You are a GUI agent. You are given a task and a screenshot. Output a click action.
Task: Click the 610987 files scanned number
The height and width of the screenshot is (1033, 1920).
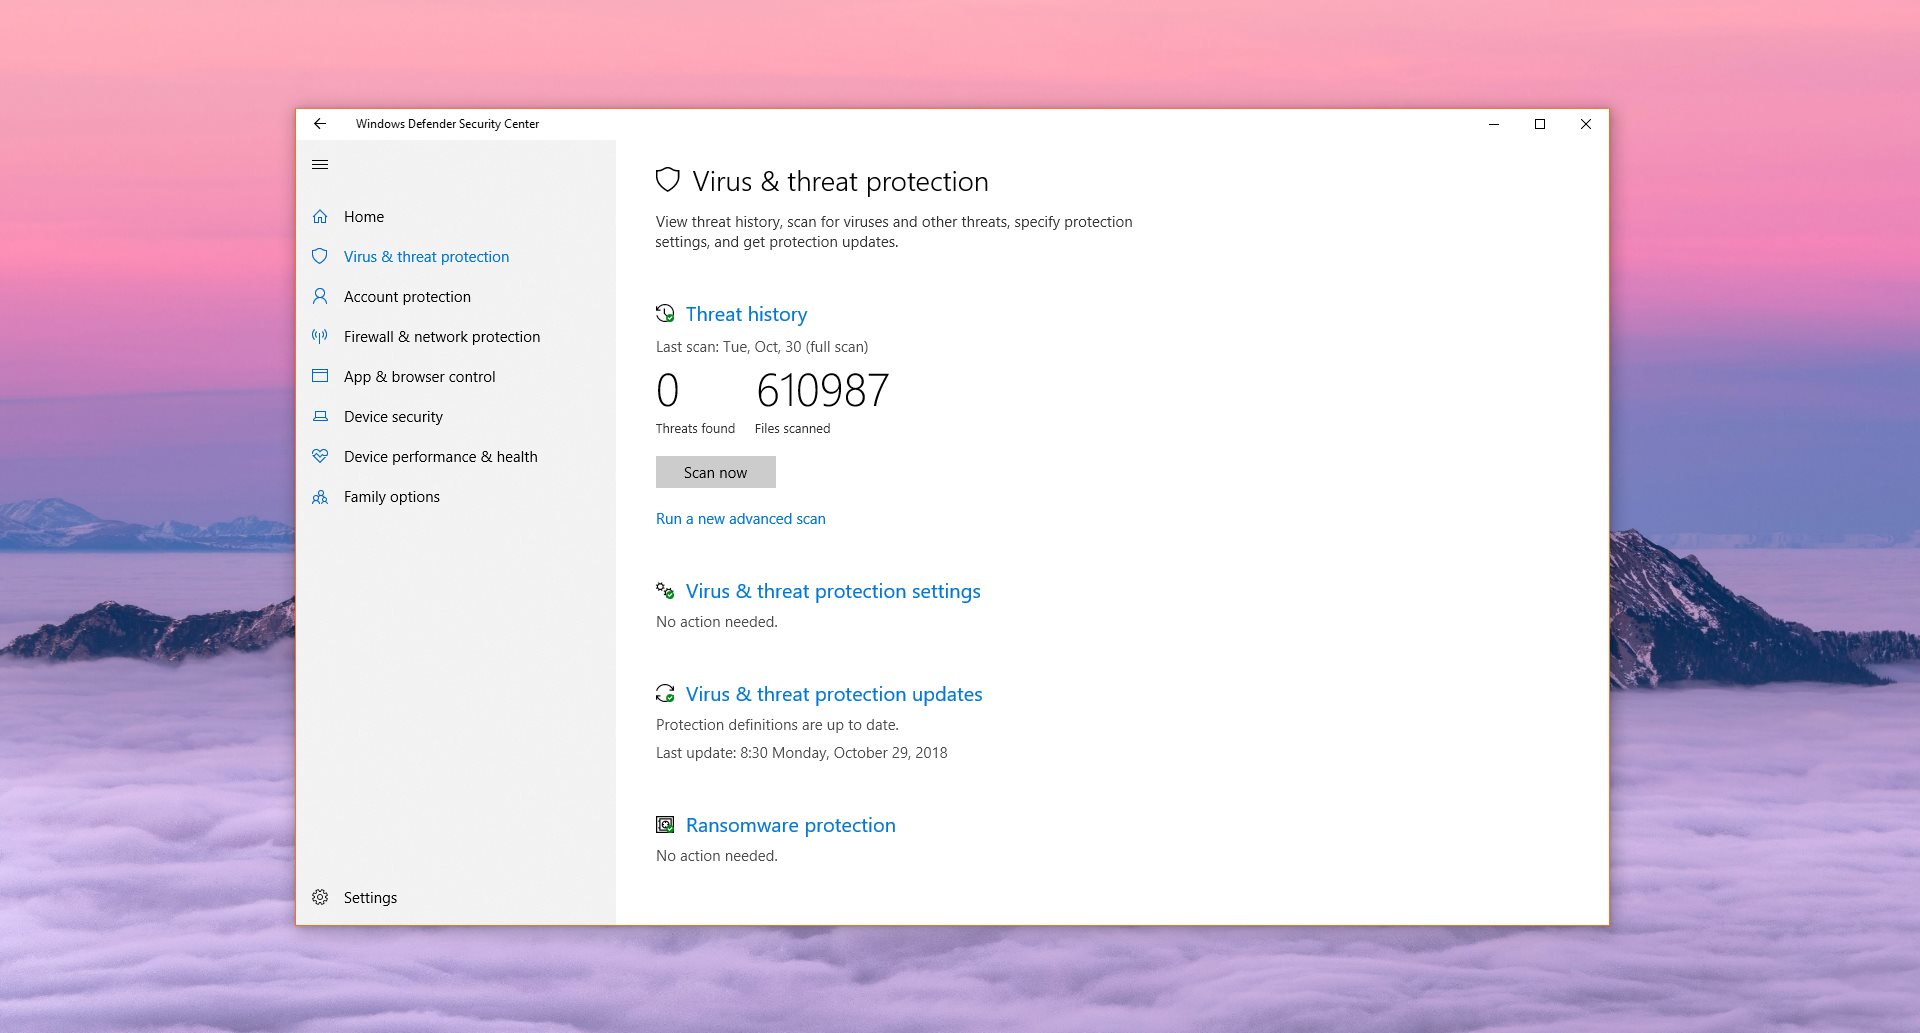pyautogui.click(x=822, y=390)
